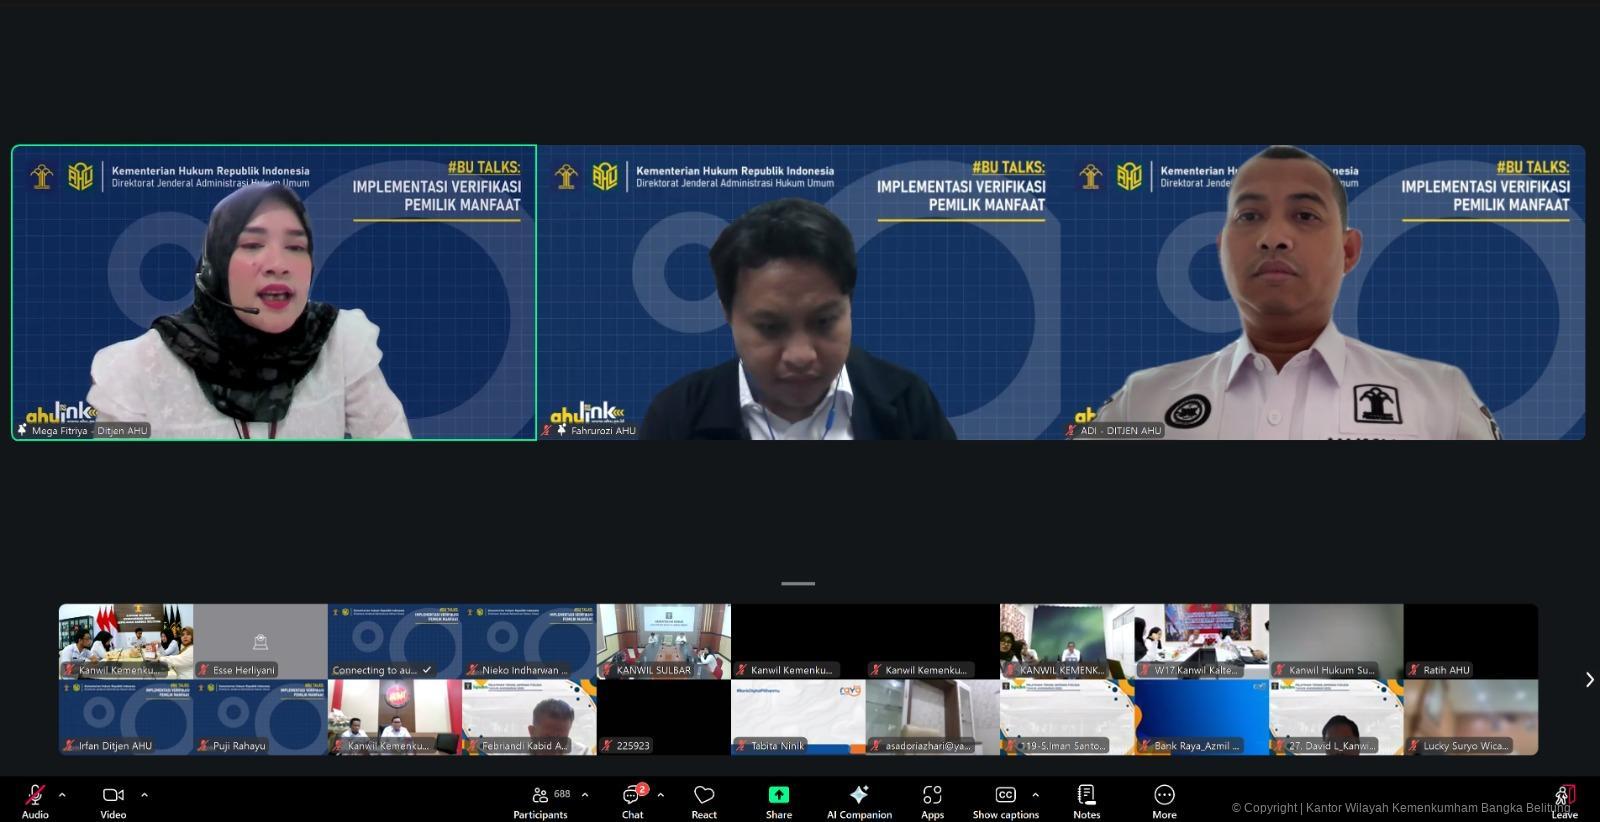Open the More options menu
The width and height of the screenshot is (1600, 822).
pos(1164,796)
